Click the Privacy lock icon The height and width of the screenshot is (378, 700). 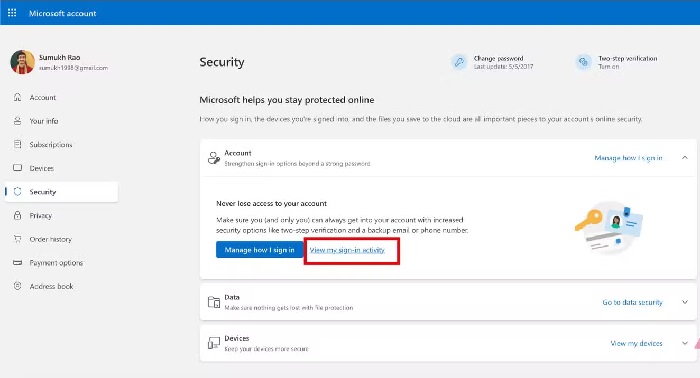point(17,215)
